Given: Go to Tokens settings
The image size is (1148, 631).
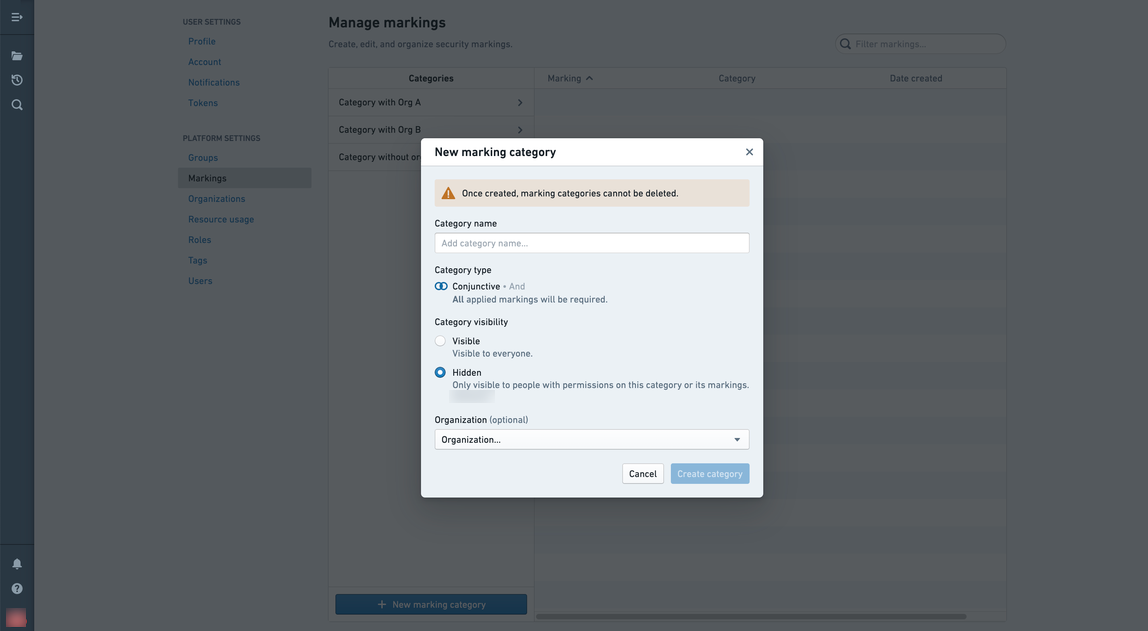Looking at the screenshot, I should pos(203,102).
